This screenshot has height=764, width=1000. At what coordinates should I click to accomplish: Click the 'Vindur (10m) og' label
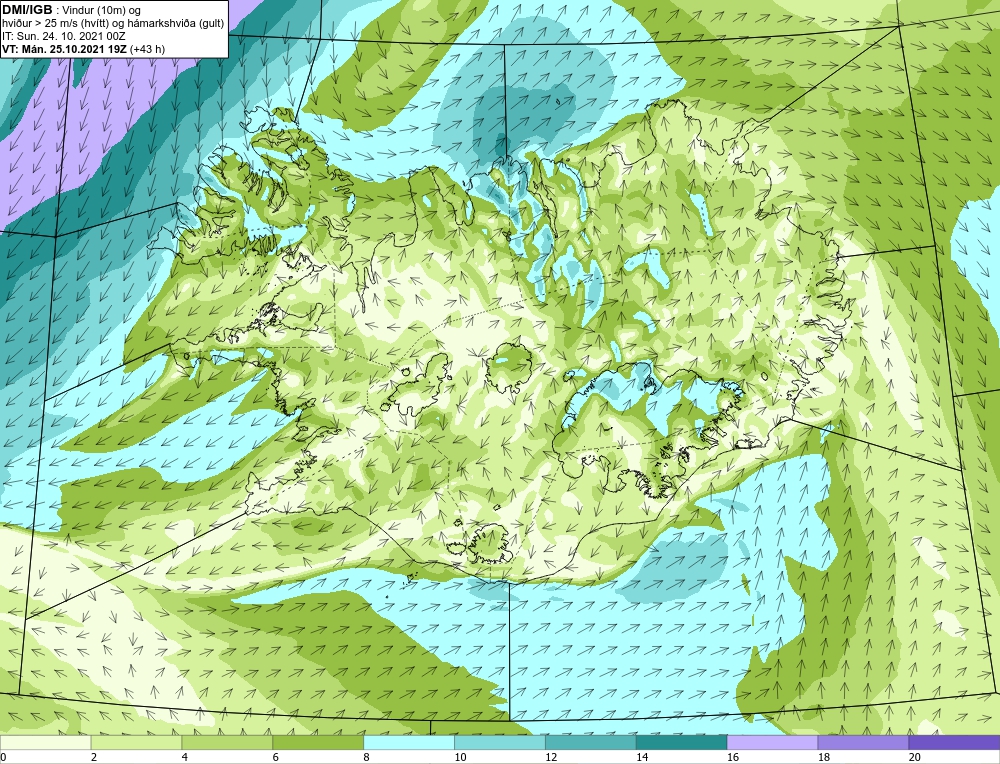pos(103,10)
